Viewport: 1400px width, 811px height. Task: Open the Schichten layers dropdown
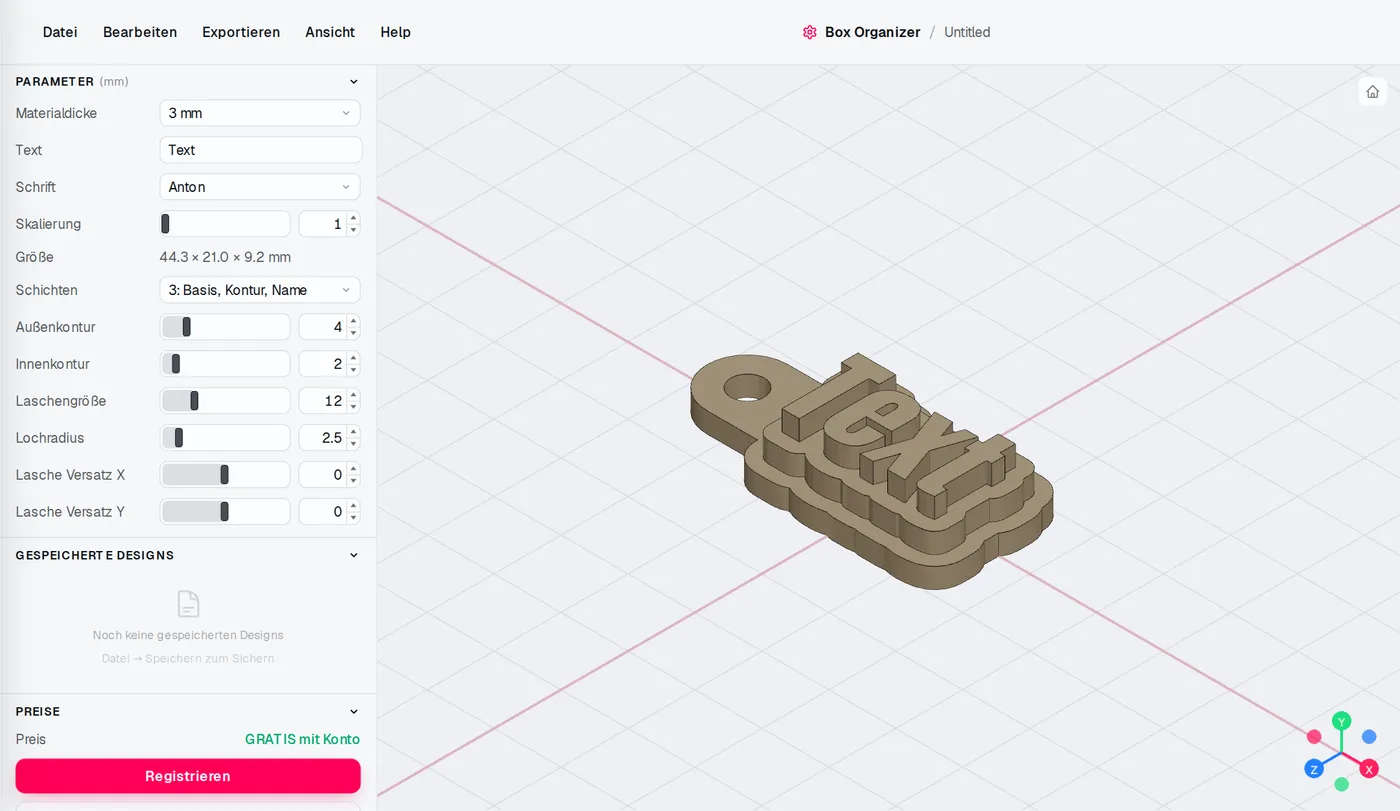click(x=260, y=290)
